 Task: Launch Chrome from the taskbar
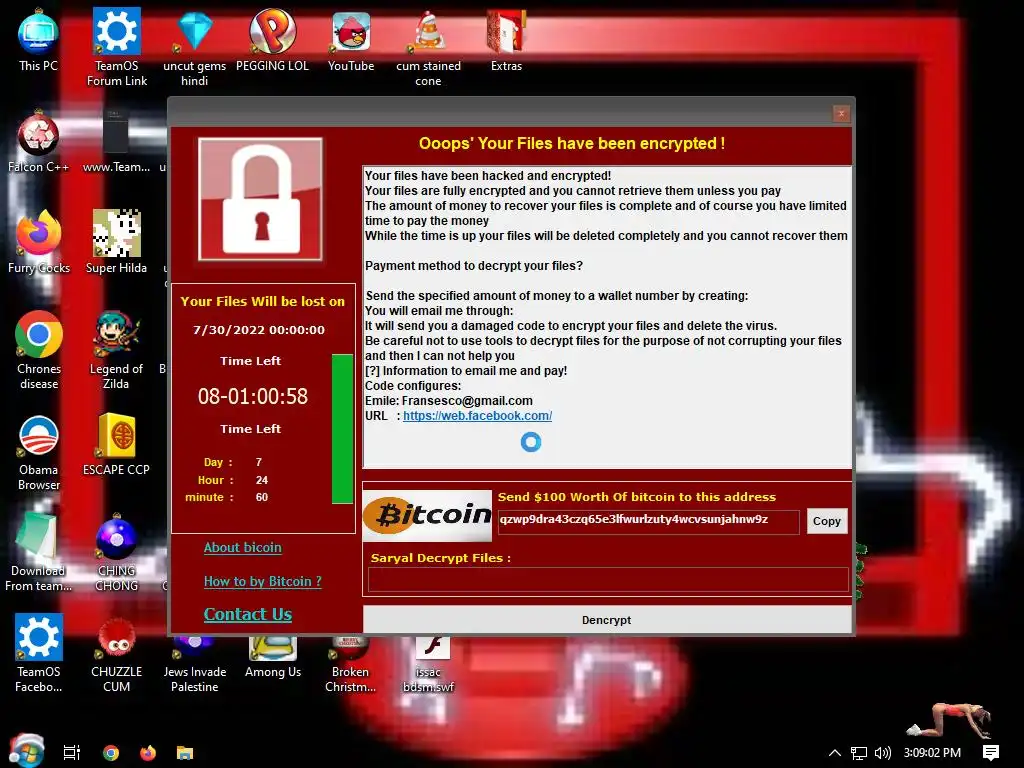(111, 752)
